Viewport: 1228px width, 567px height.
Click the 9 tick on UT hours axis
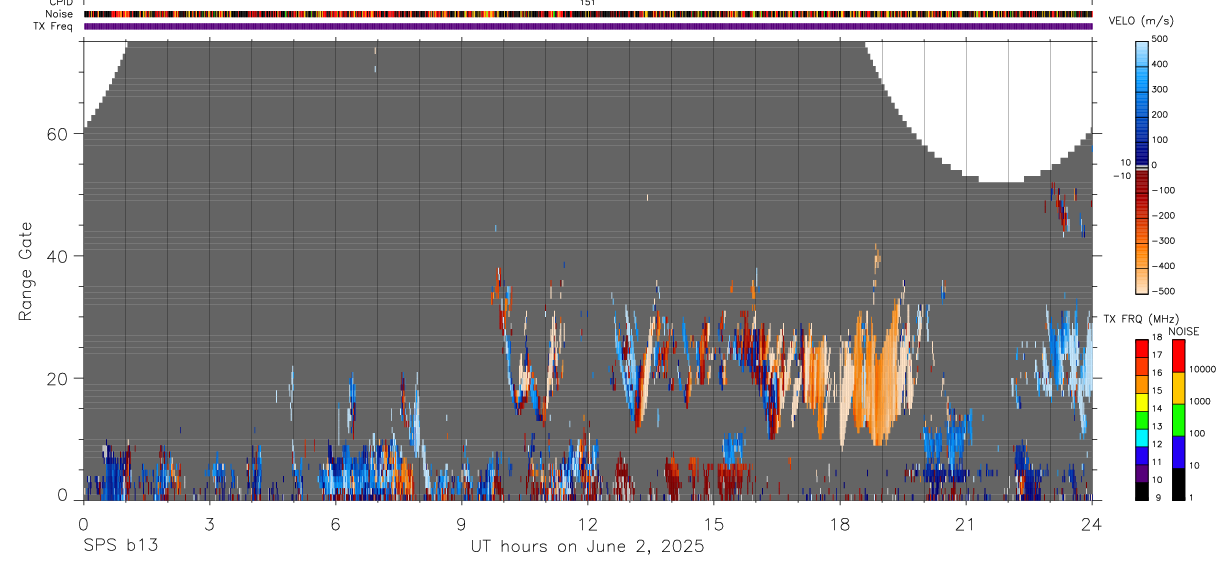tap(461, 524)
